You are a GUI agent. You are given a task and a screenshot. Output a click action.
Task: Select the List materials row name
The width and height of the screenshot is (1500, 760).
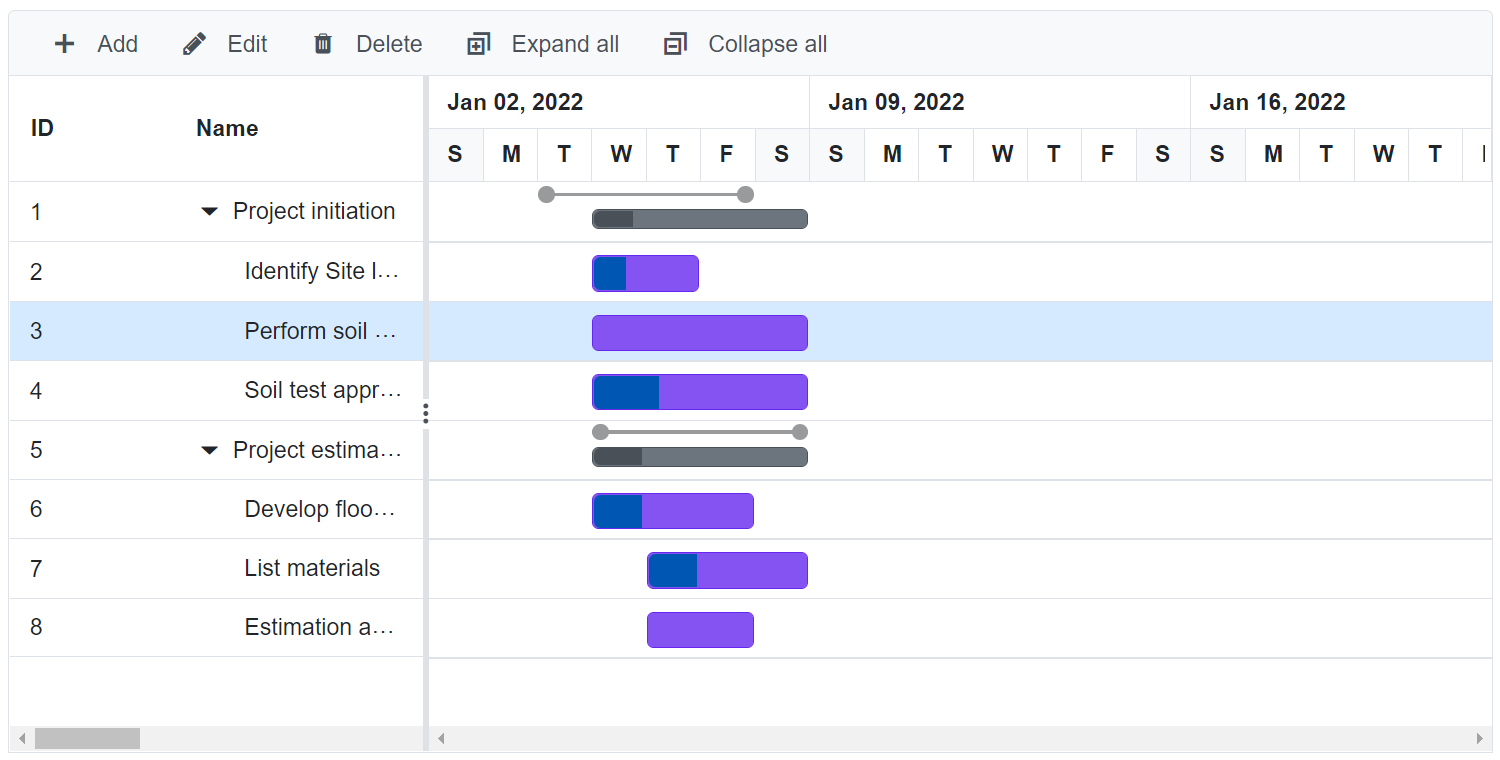coord(312,568)
